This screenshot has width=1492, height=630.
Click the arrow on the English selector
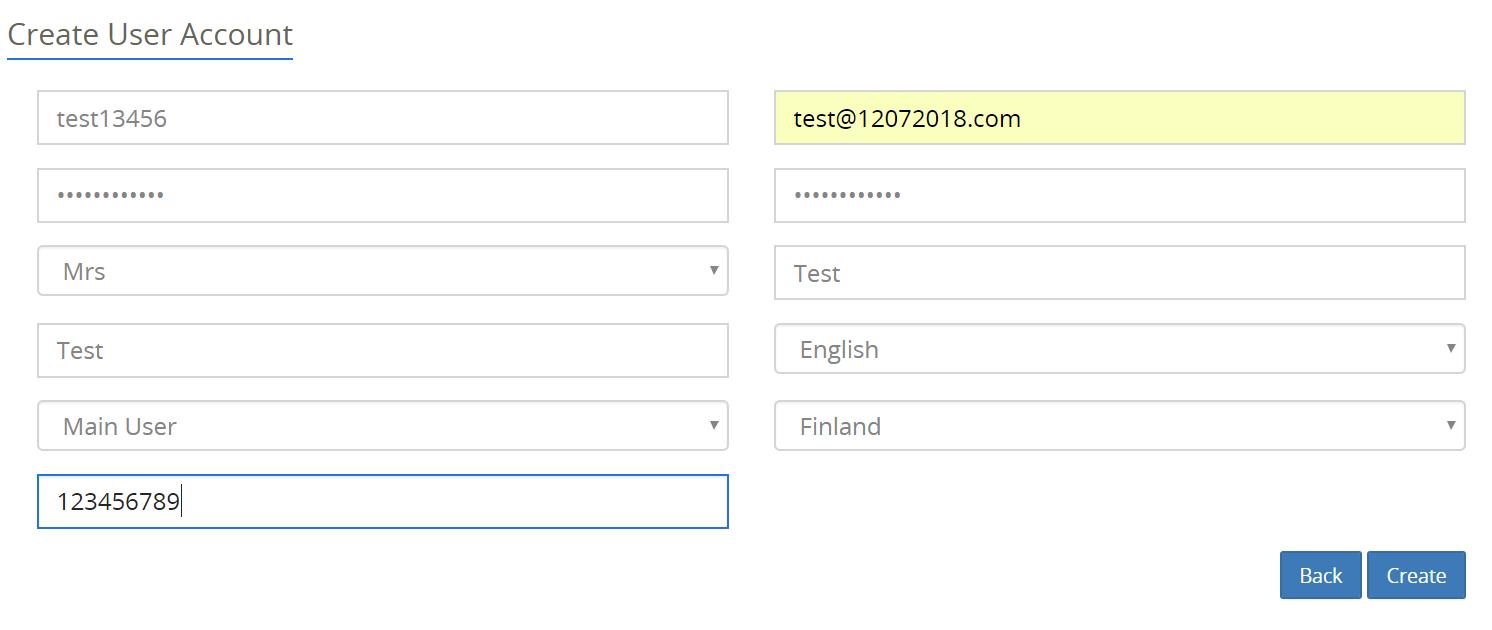click(x=1450, y=348)
